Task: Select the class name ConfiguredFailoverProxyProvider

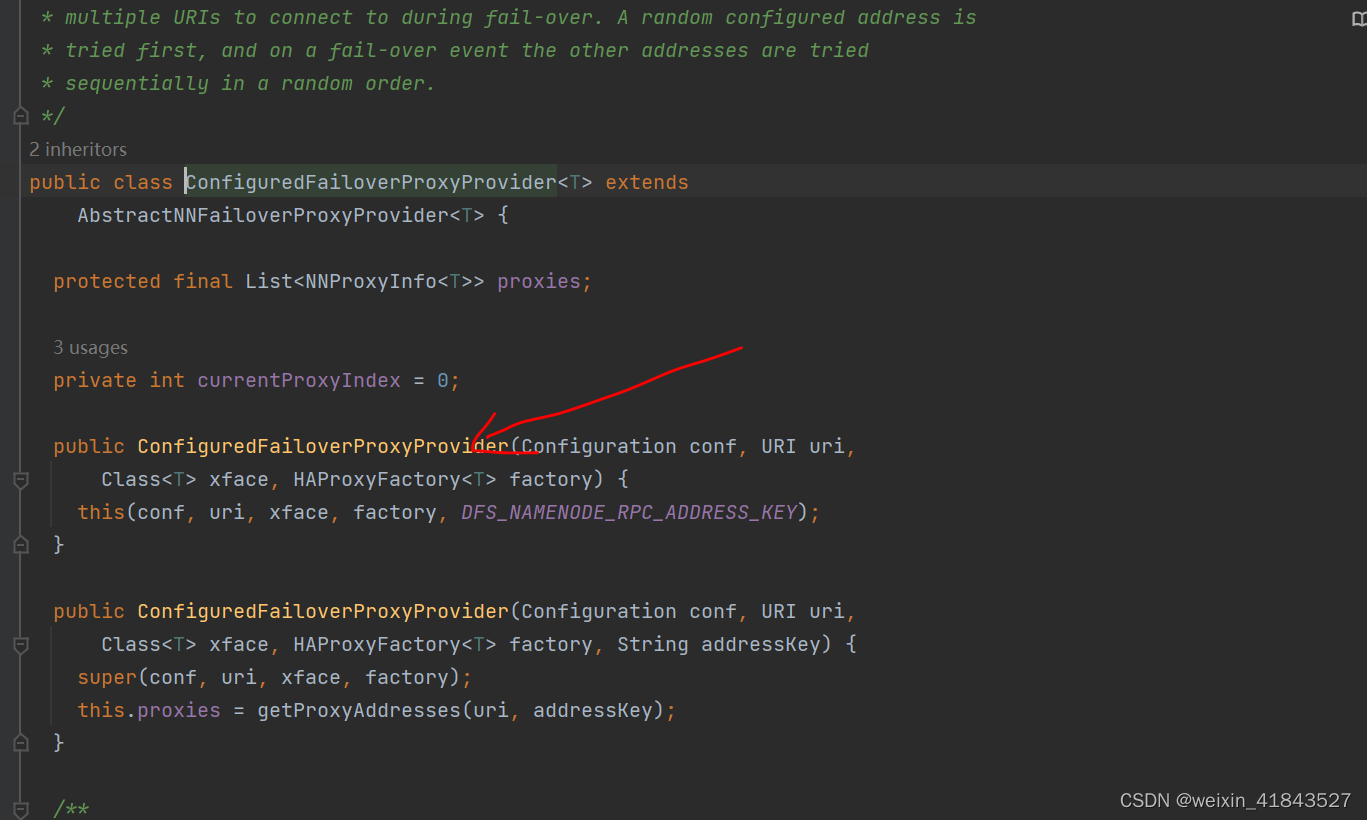Action: [x=370, y=182]
